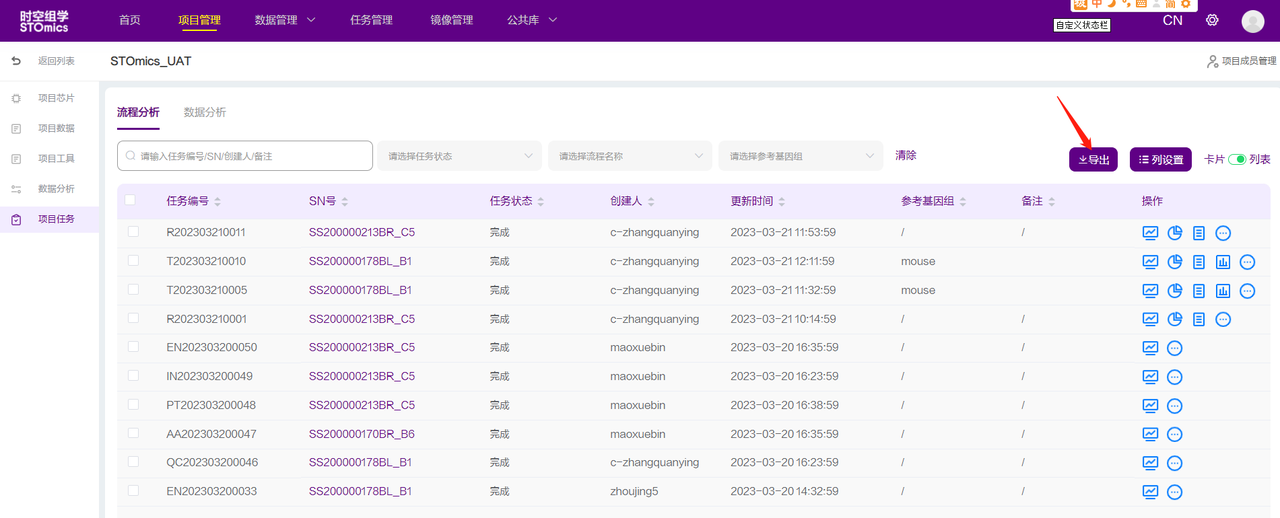Image resolution: width=1280 pixels, height=518 pixels.
Task: Open document report icon for T202303210005
Action: coord(1199,291)
